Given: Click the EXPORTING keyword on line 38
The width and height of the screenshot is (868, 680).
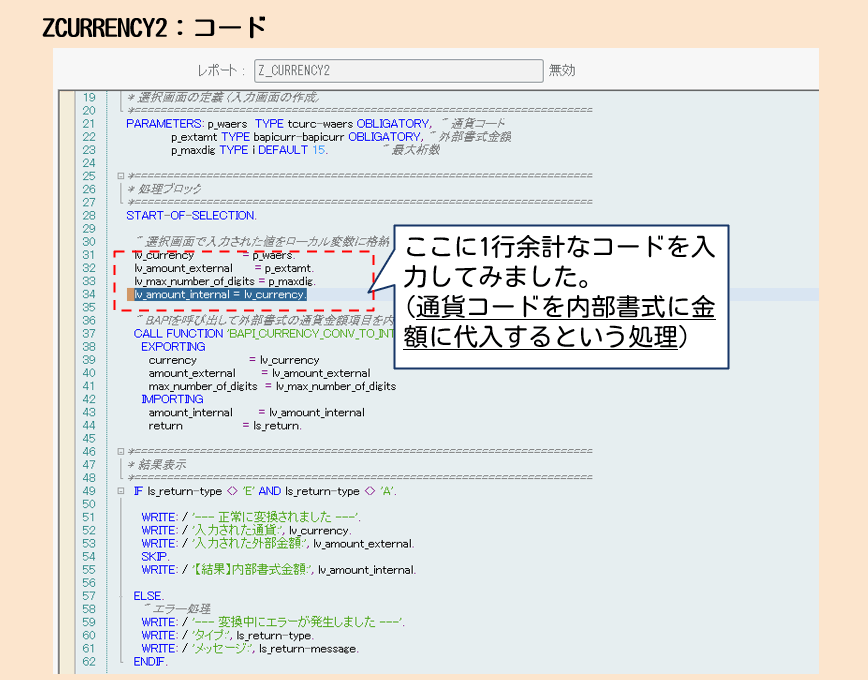Looking at the screenshot, I should pyautogui.click(x=173, y=346).
